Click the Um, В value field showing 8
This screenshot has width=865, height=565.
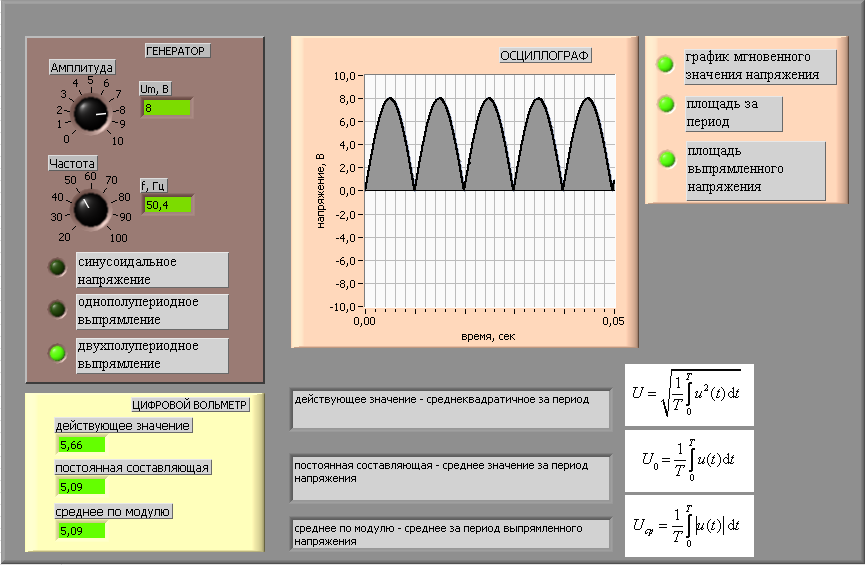167,108
